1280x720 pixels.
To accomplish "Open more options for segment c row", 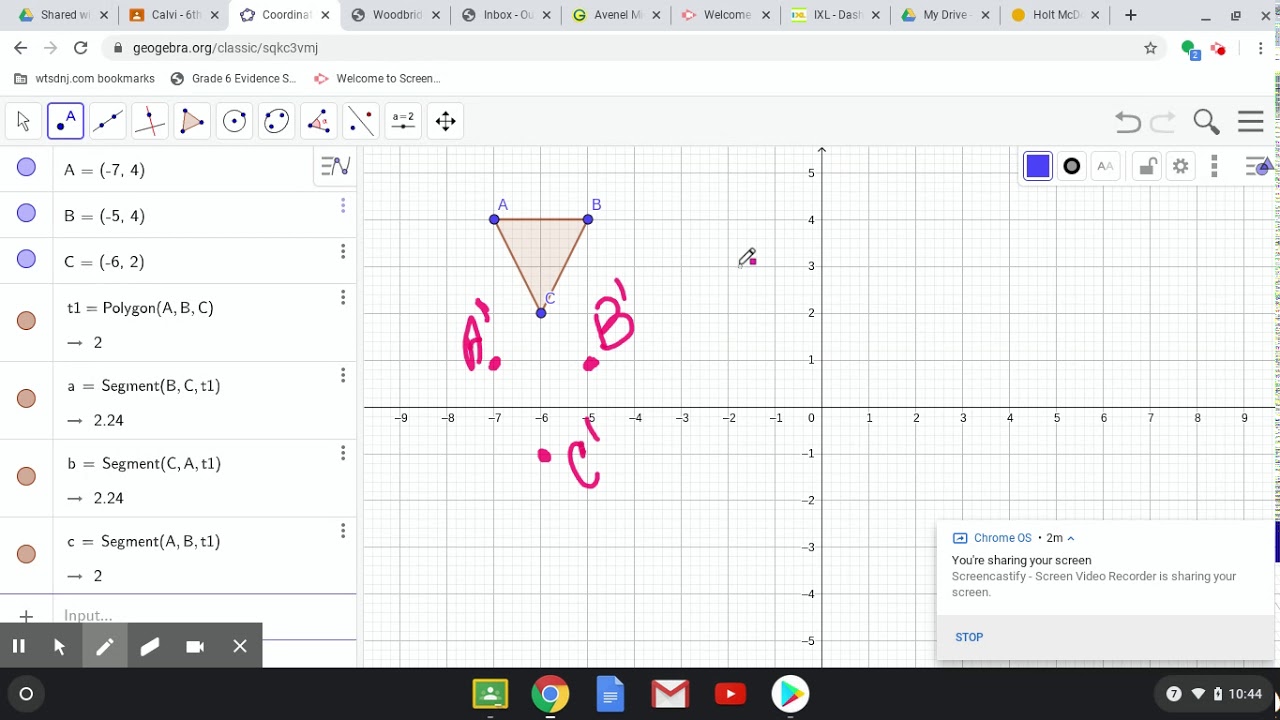I will coord(343,531).
